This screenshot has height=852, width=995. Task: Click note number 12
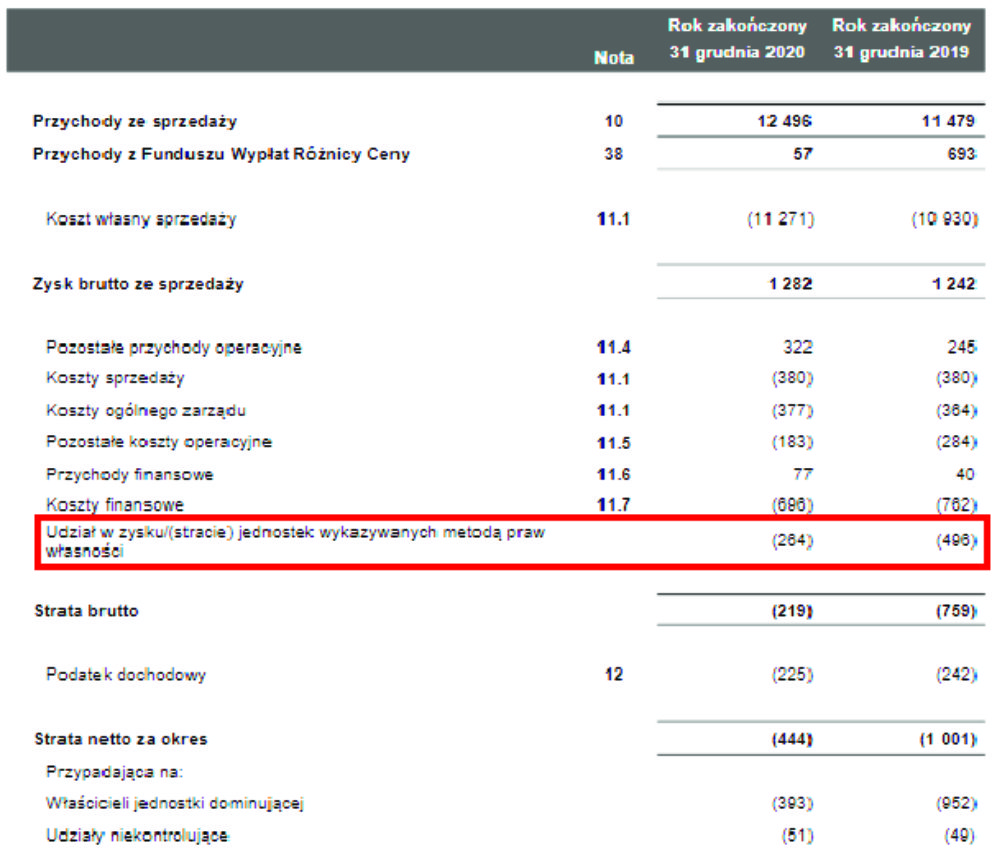point(614,674)
